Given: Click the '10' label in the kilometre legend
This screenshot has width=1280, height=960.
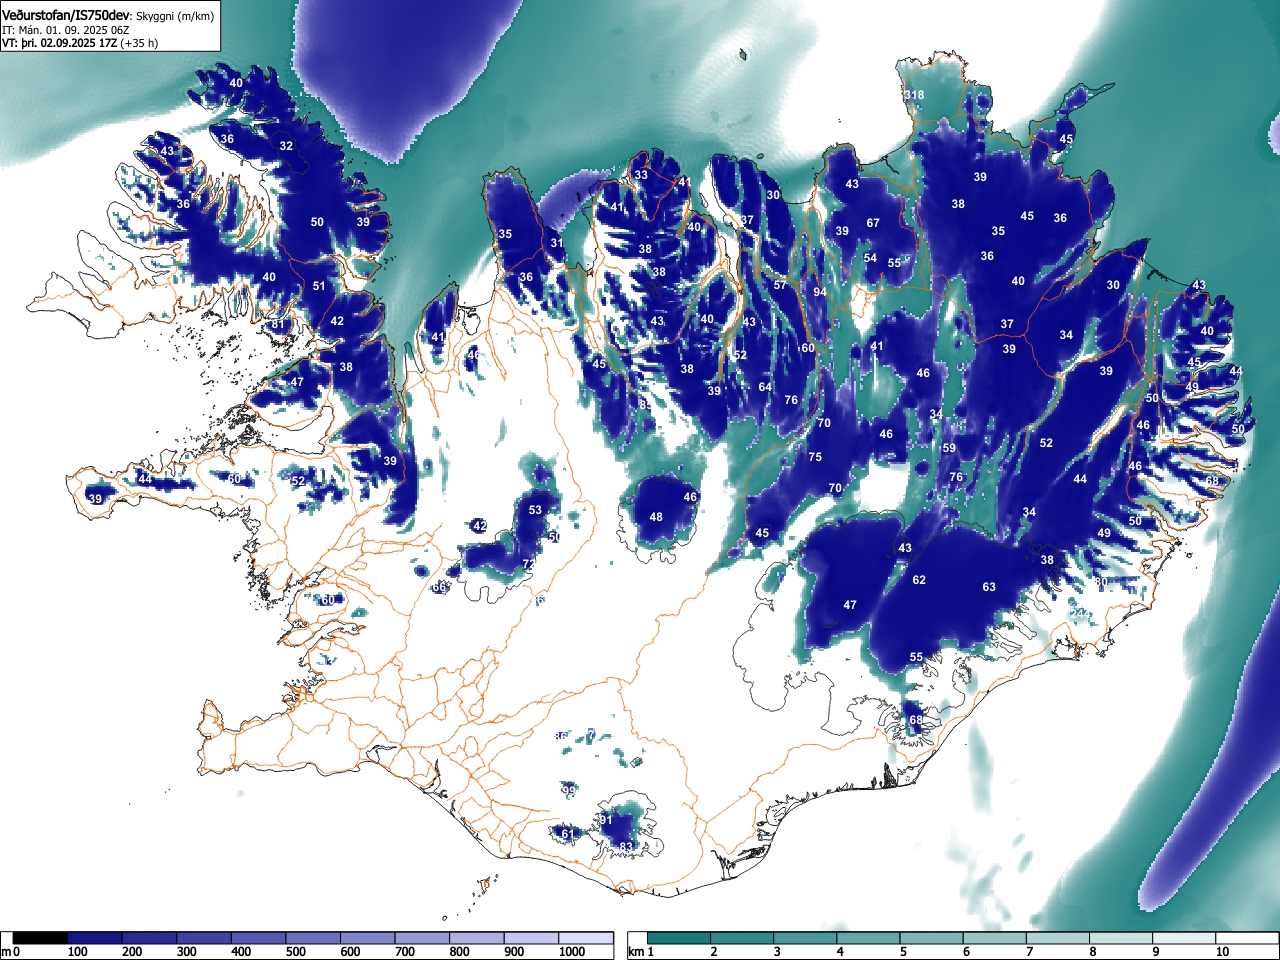Looking at the screenshot, I should point(1221,952).
